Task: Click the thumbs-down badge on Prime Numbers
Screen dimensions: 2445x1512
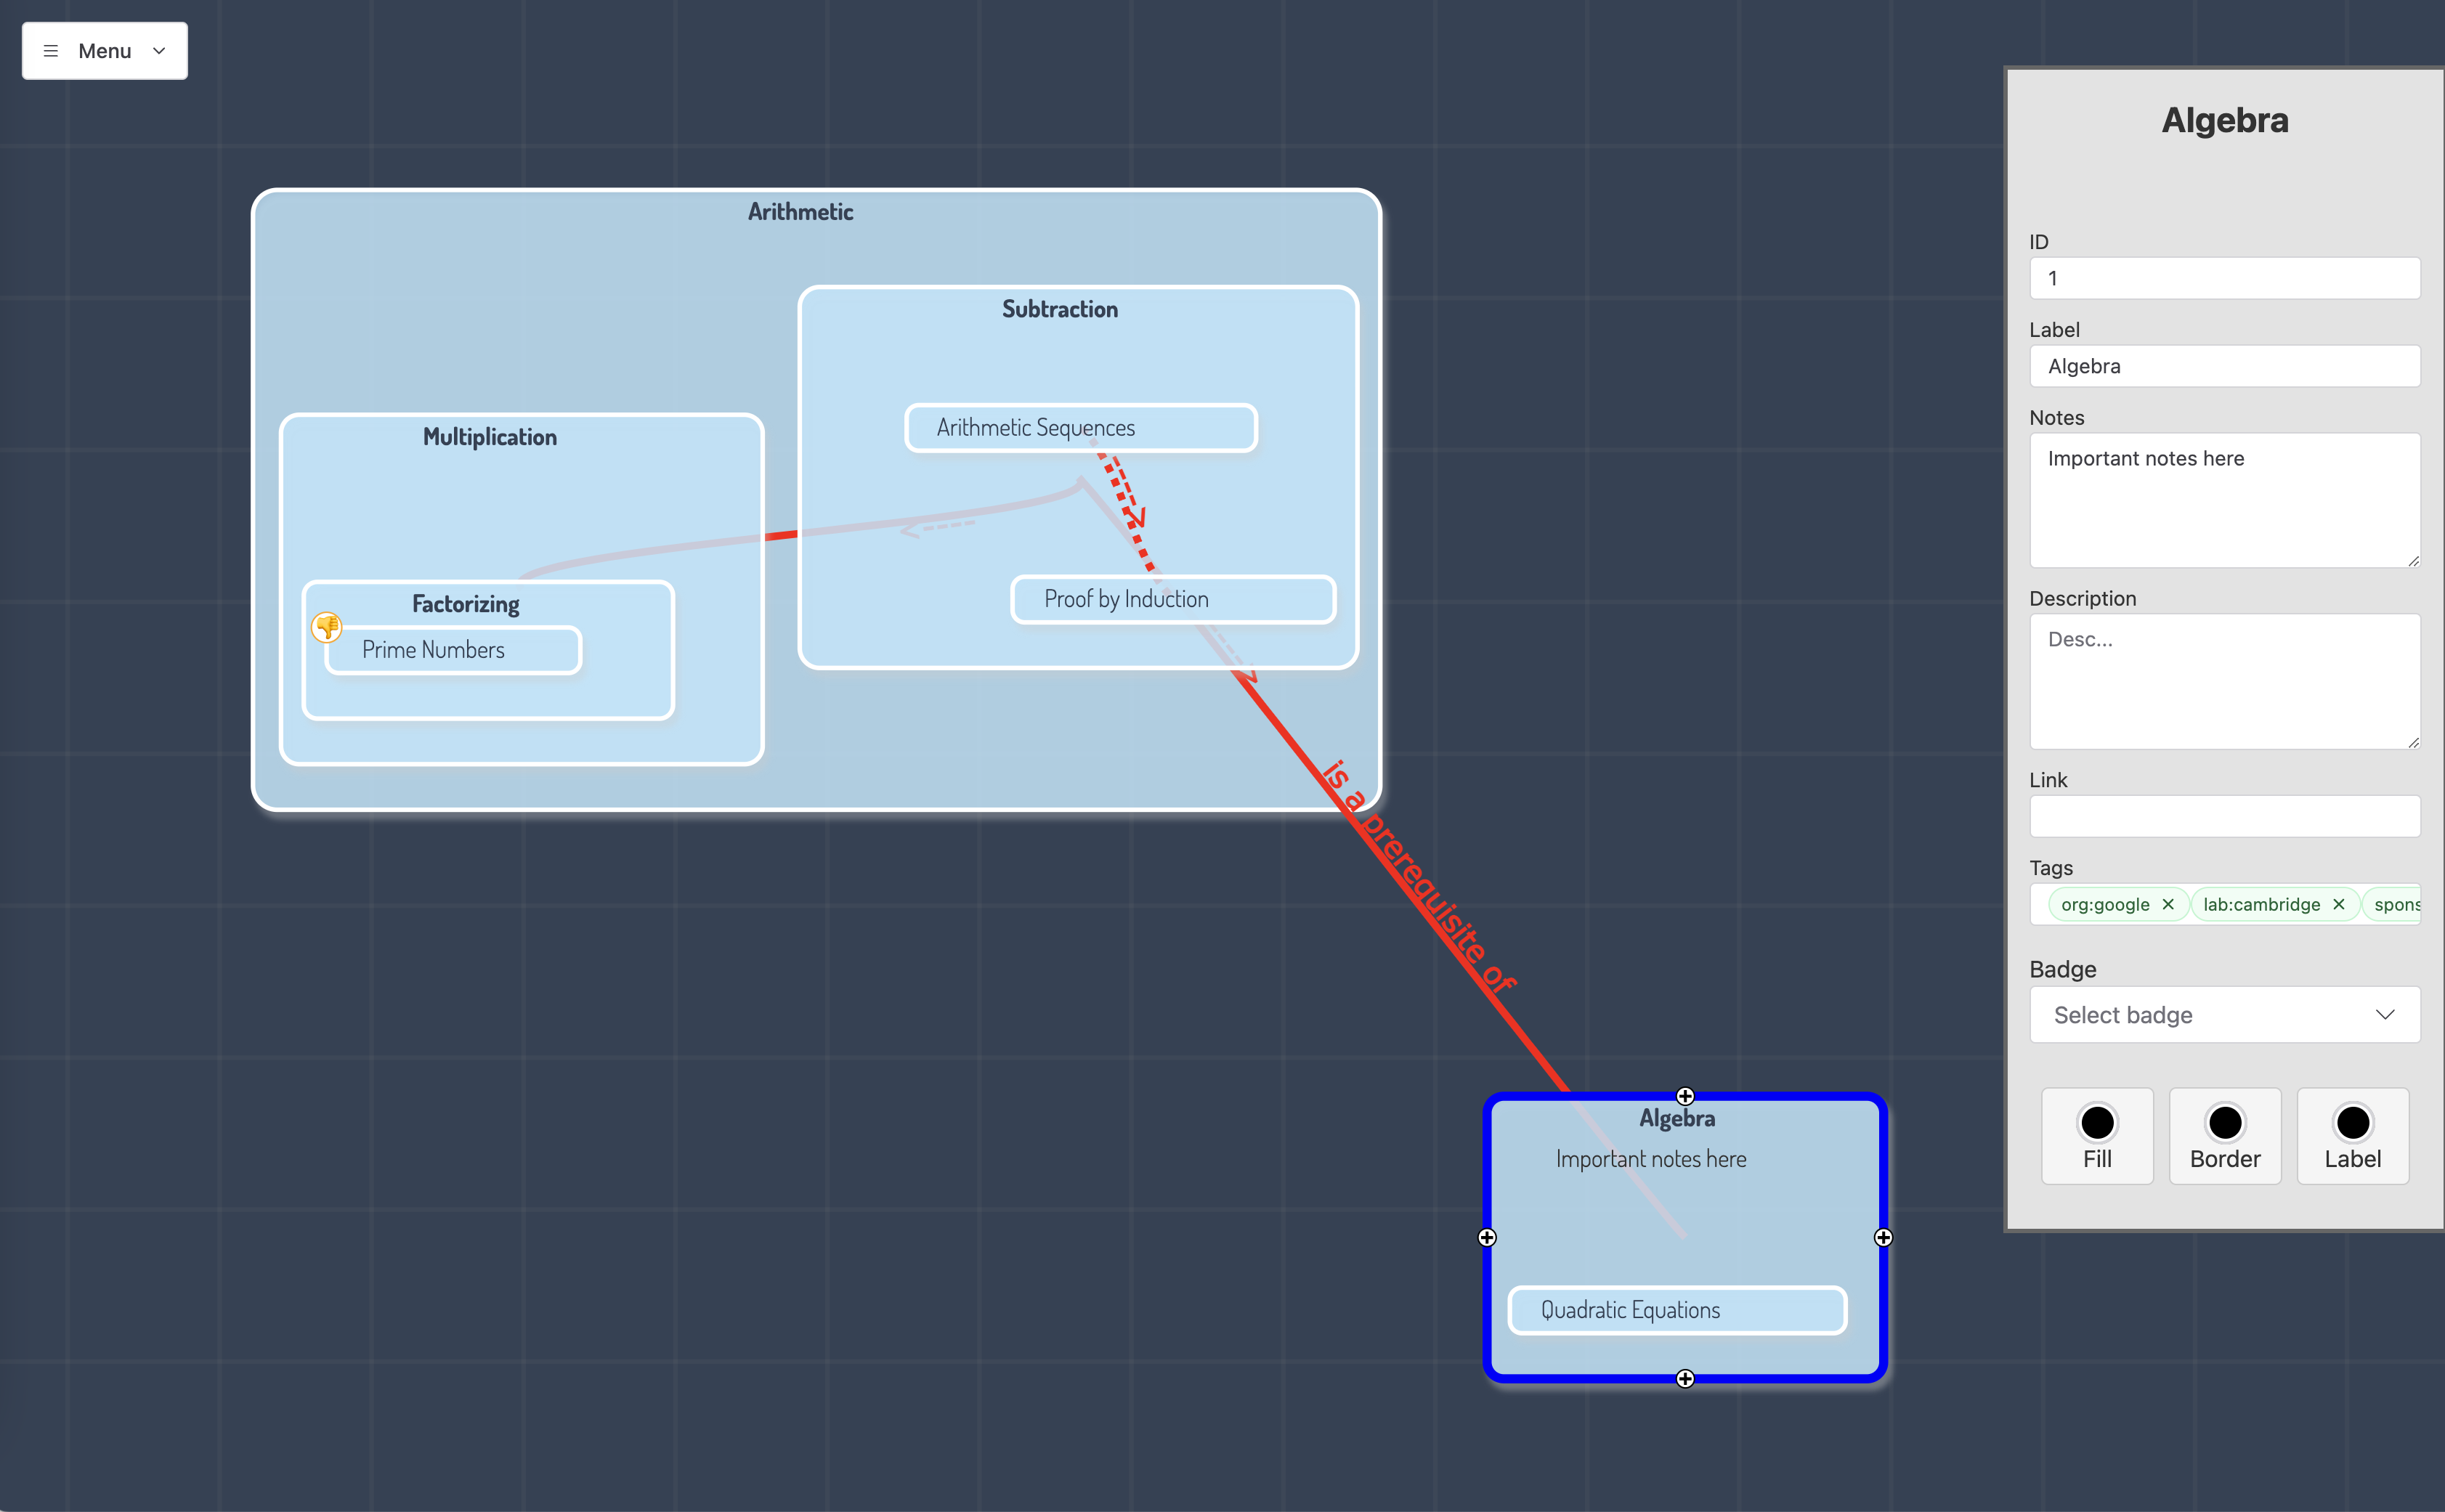Action: coord(327,627)
